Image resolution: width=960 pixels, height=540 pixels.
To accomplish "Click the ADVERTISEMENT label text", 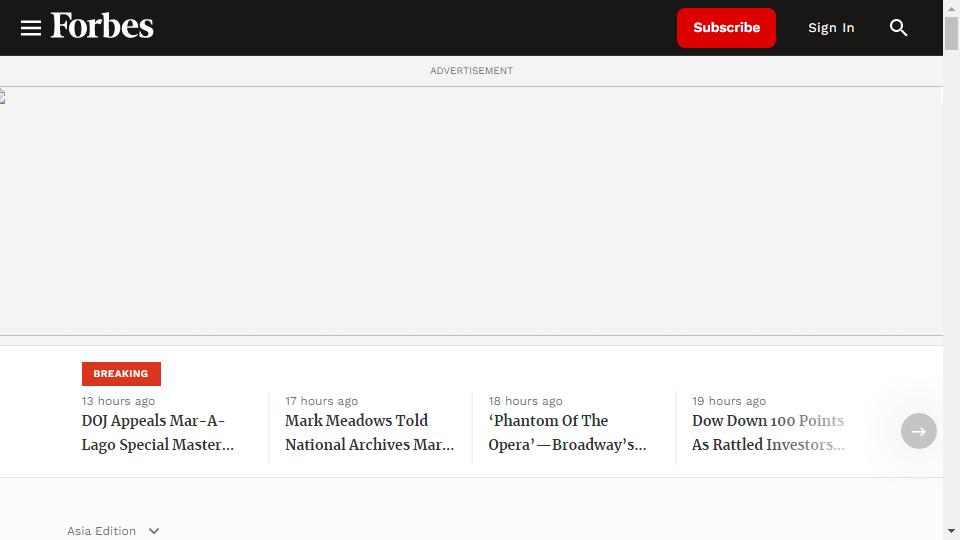I will (x=471, y=70).
